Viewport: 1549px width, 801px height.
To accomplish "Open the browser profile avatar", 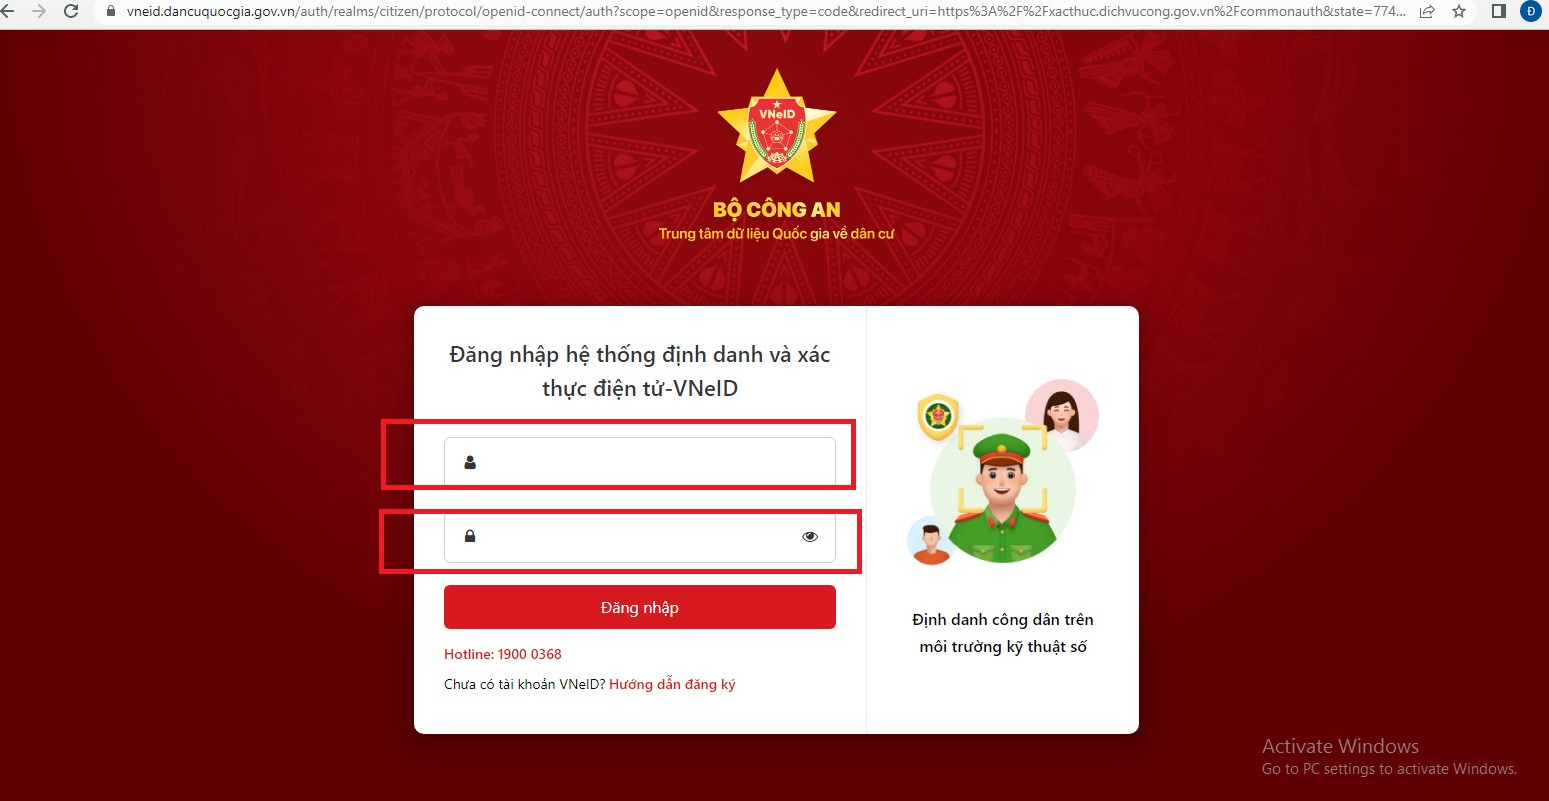I will coord(1531,12).
